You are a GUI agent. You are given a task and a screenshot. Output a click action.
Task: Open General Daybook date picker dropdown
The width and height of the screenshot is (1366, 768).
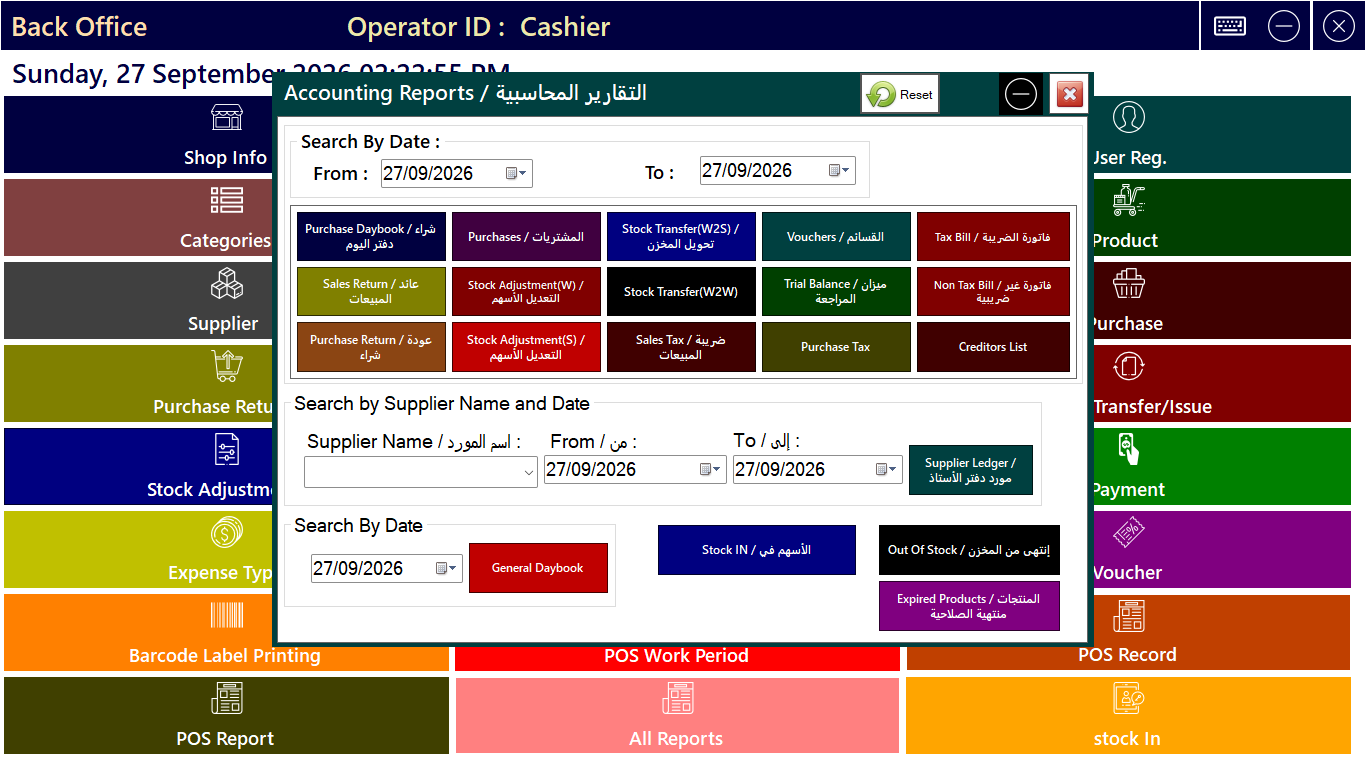(x=447, y=568)
